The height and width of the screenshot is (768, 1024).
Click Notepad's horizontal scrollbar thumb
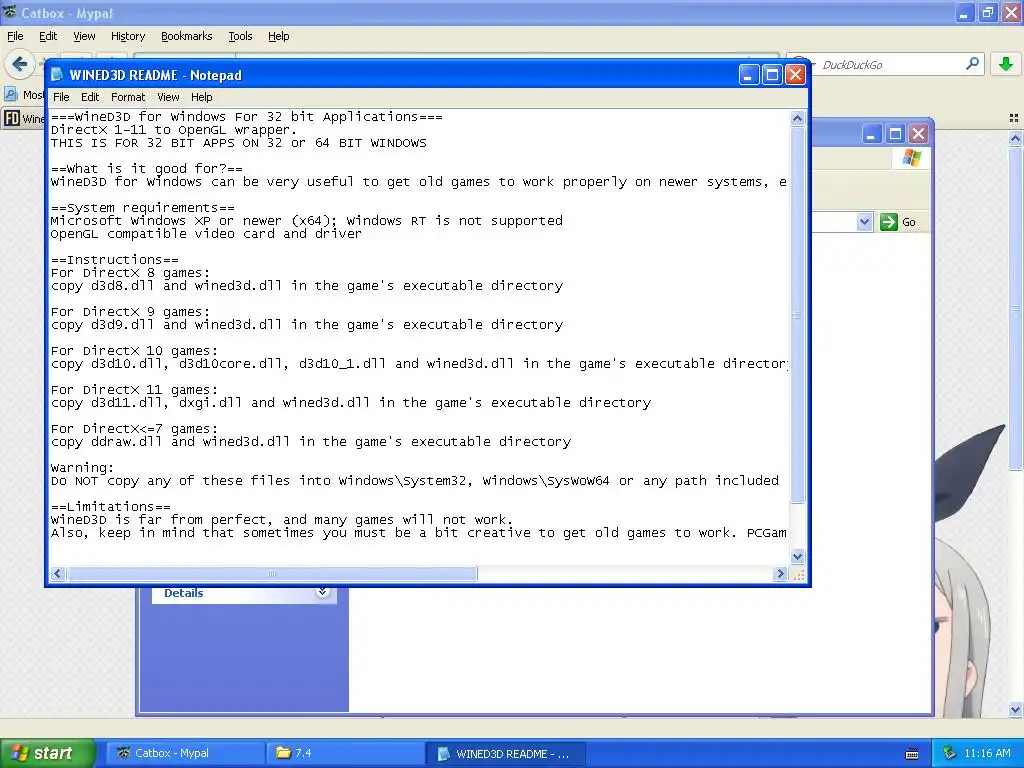tap(272, 573)
